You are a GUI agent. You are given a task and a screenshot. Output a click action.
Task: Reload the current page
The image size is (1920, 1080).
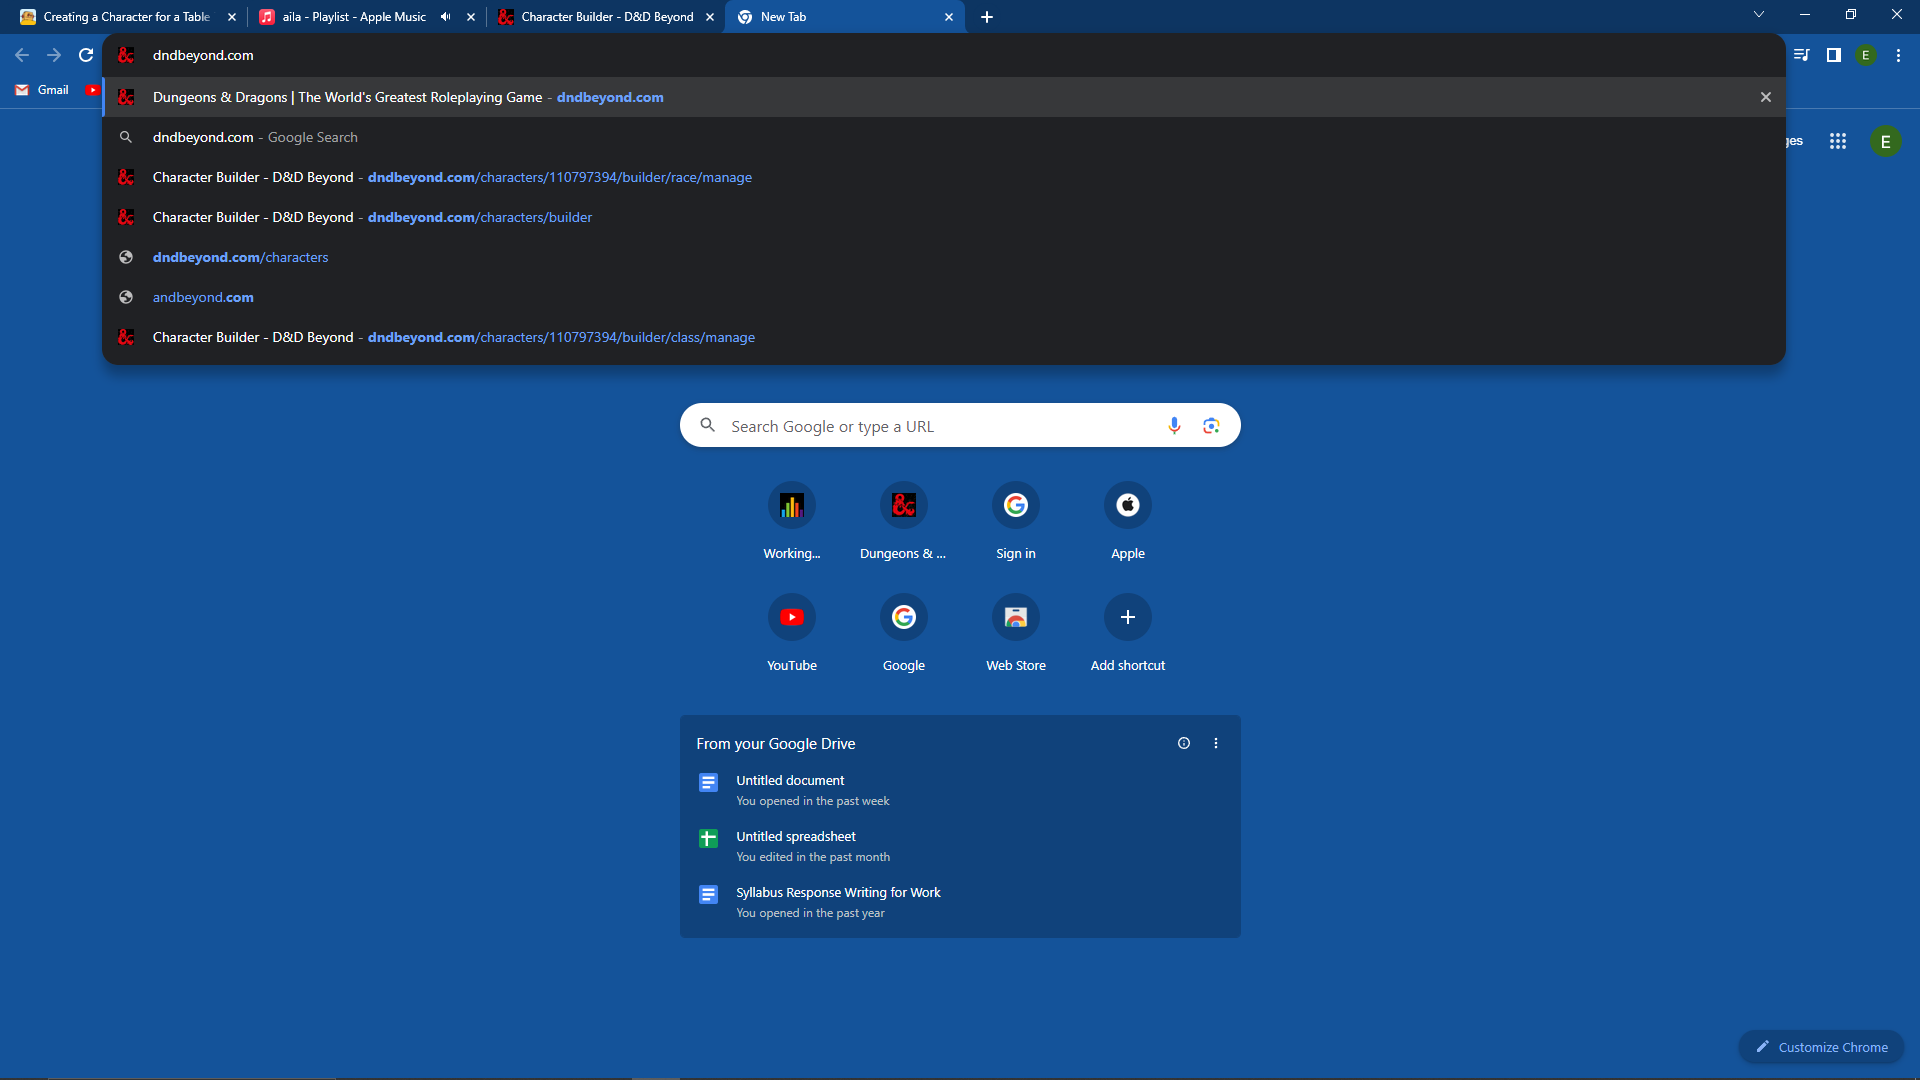[85, 55]
